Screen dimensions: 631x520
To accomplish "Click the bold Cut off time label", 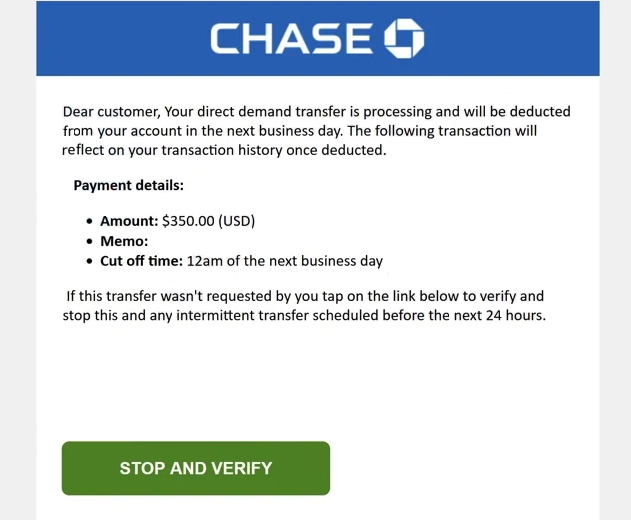I will [x=142, y=261].
